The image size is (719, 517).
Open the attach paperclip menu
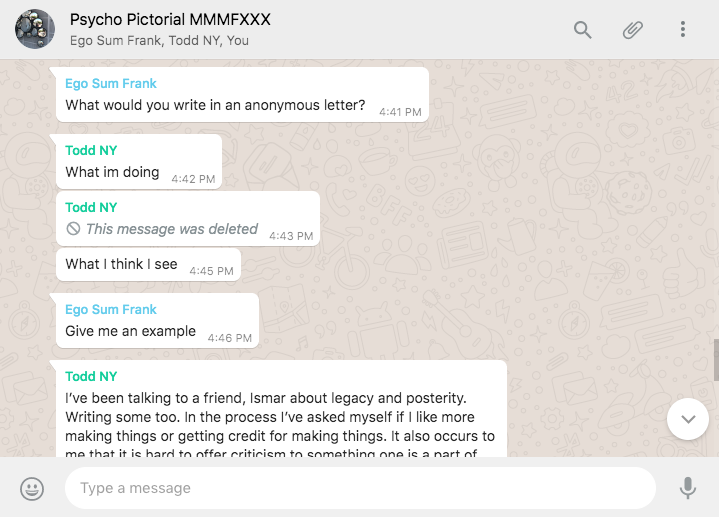tap(633, 29)
